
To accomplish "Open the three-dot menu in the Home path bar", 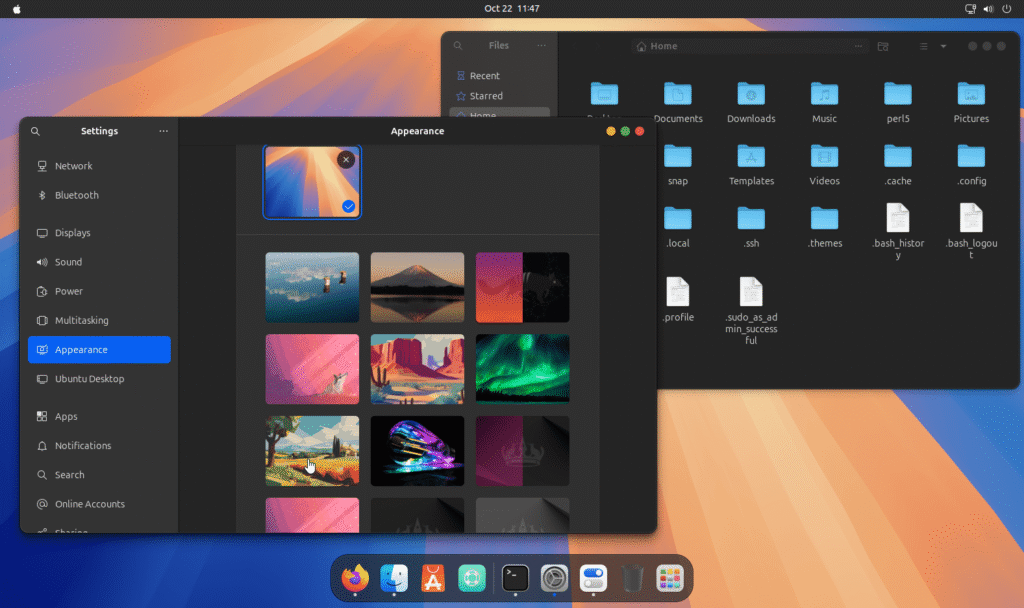I will [x=858, y=46].
